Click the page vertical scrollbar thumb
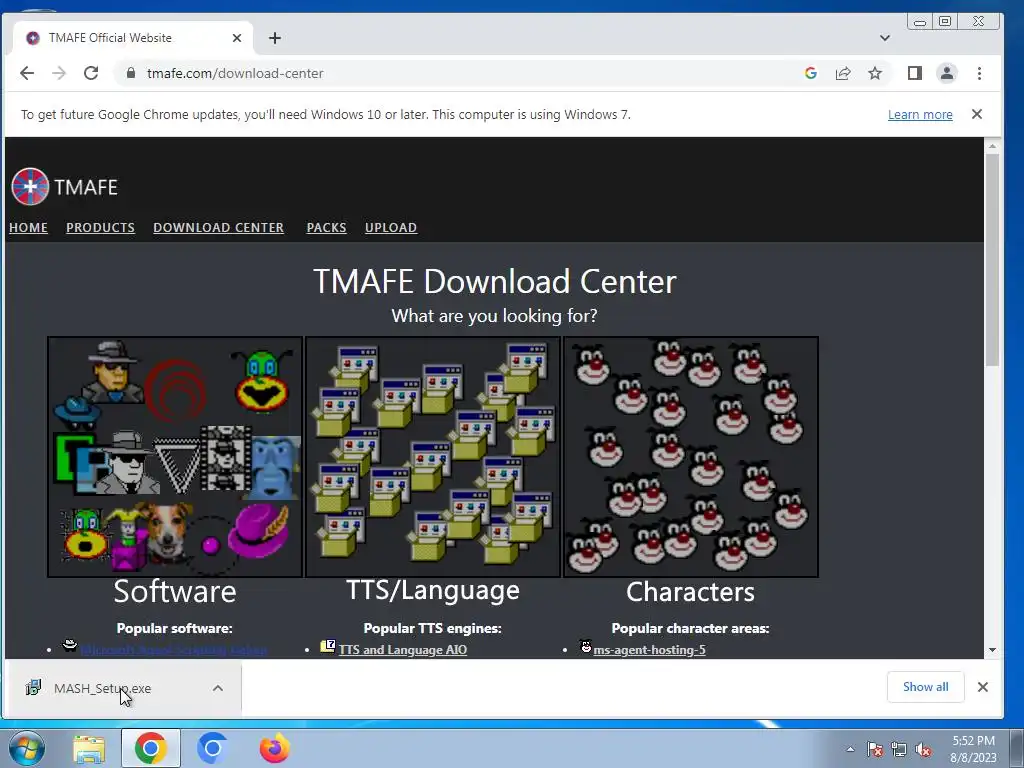The image size is (1024, 768). point(993,260)
